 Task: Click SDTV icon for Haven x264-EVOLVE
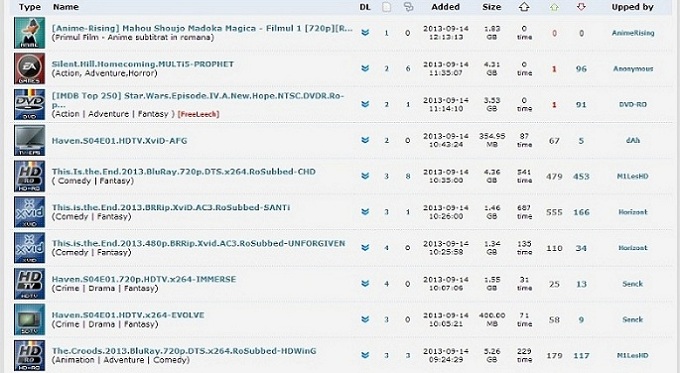(29, 320)
